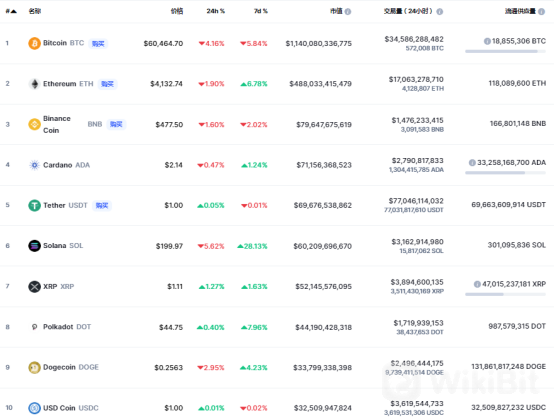554x418 pixels.
Task: Click Bitcoin volume 572,008 BTC
Action: tap(424, 48)
